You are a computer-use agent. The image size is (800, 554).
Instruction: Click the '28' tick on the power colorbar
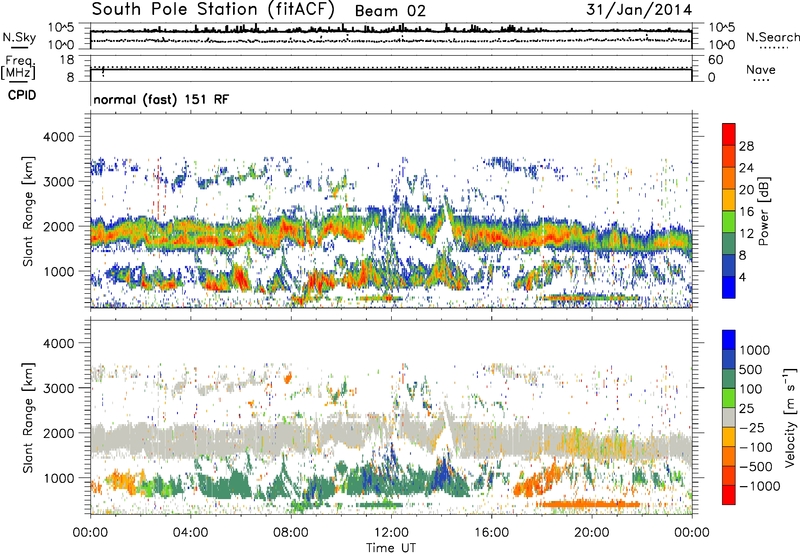(746, 146)
